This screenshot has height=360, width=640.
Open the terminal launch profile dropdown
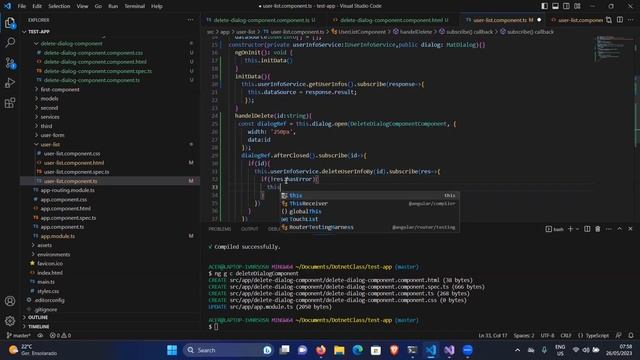(578, 229)
